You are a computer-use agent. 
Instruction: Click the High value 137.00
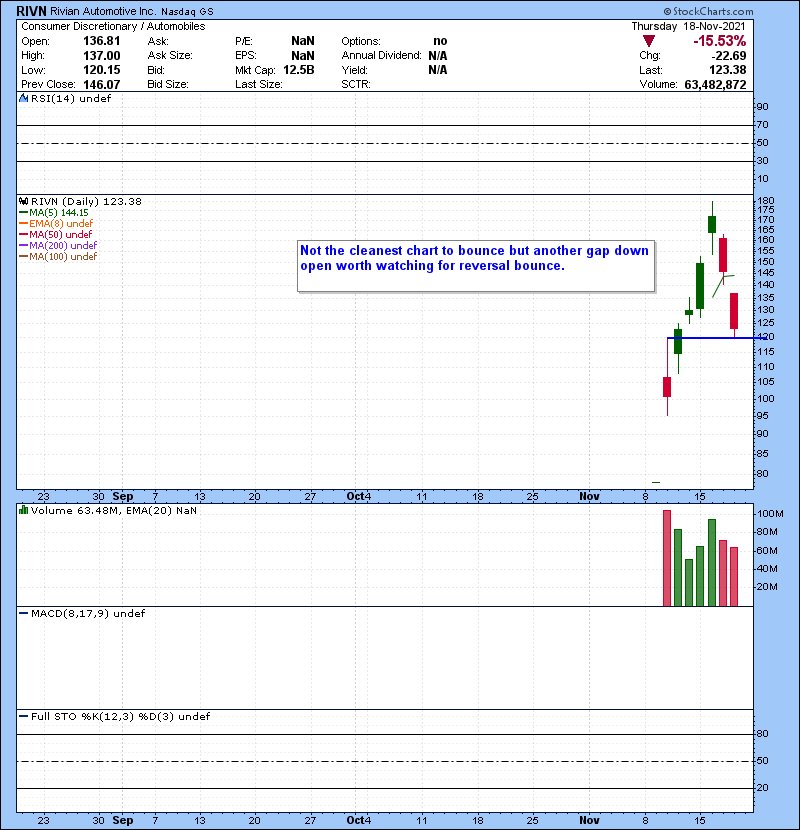(x=102, y=56)
